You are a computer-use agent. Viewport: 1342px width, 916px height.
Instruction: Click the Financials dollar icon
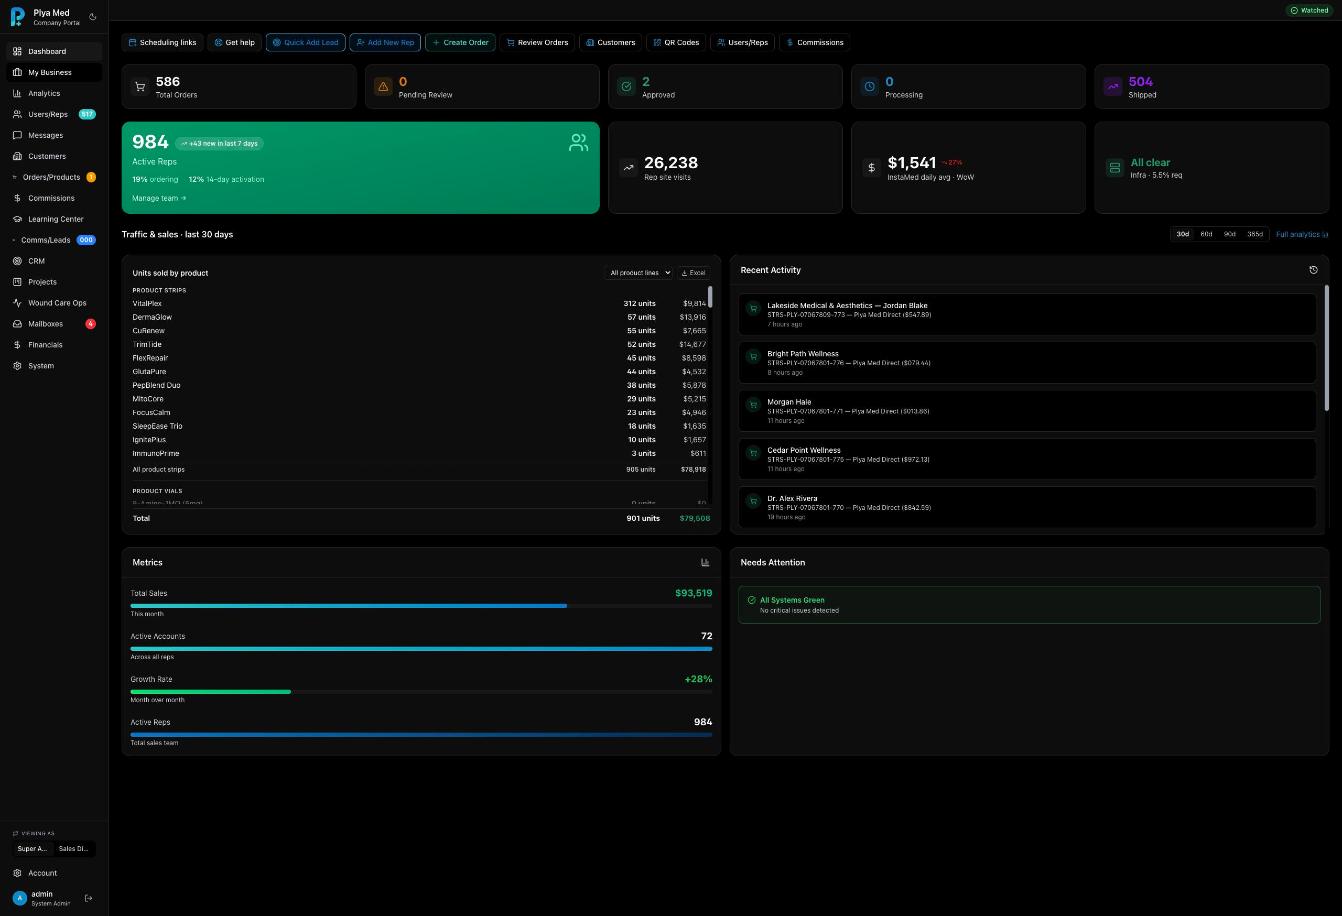pyautogui.click(x=17, y=345)
